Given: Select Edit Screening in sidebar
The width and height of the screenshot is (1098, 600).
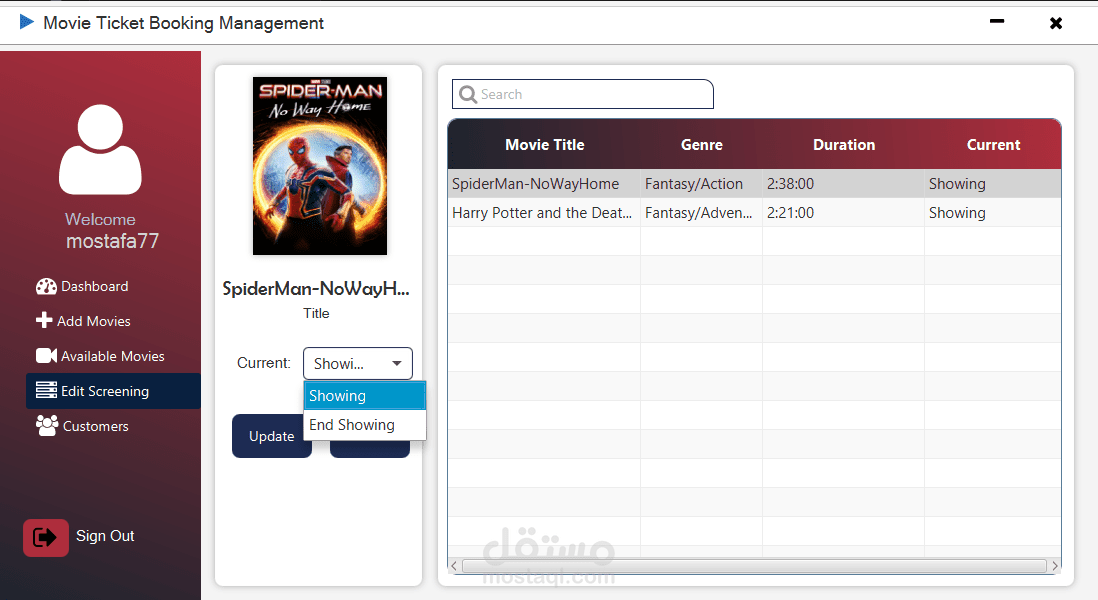Looking at the screenshot, I should pos(113,391).
